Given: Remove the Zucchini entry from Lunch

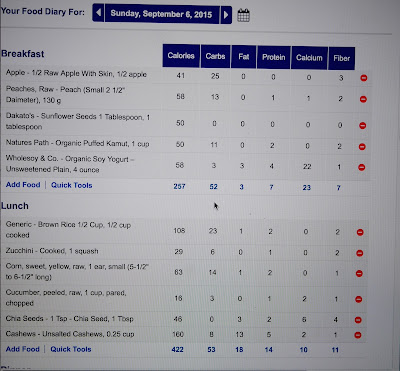Looking at the screenshot, I should (x=360, y=253).
